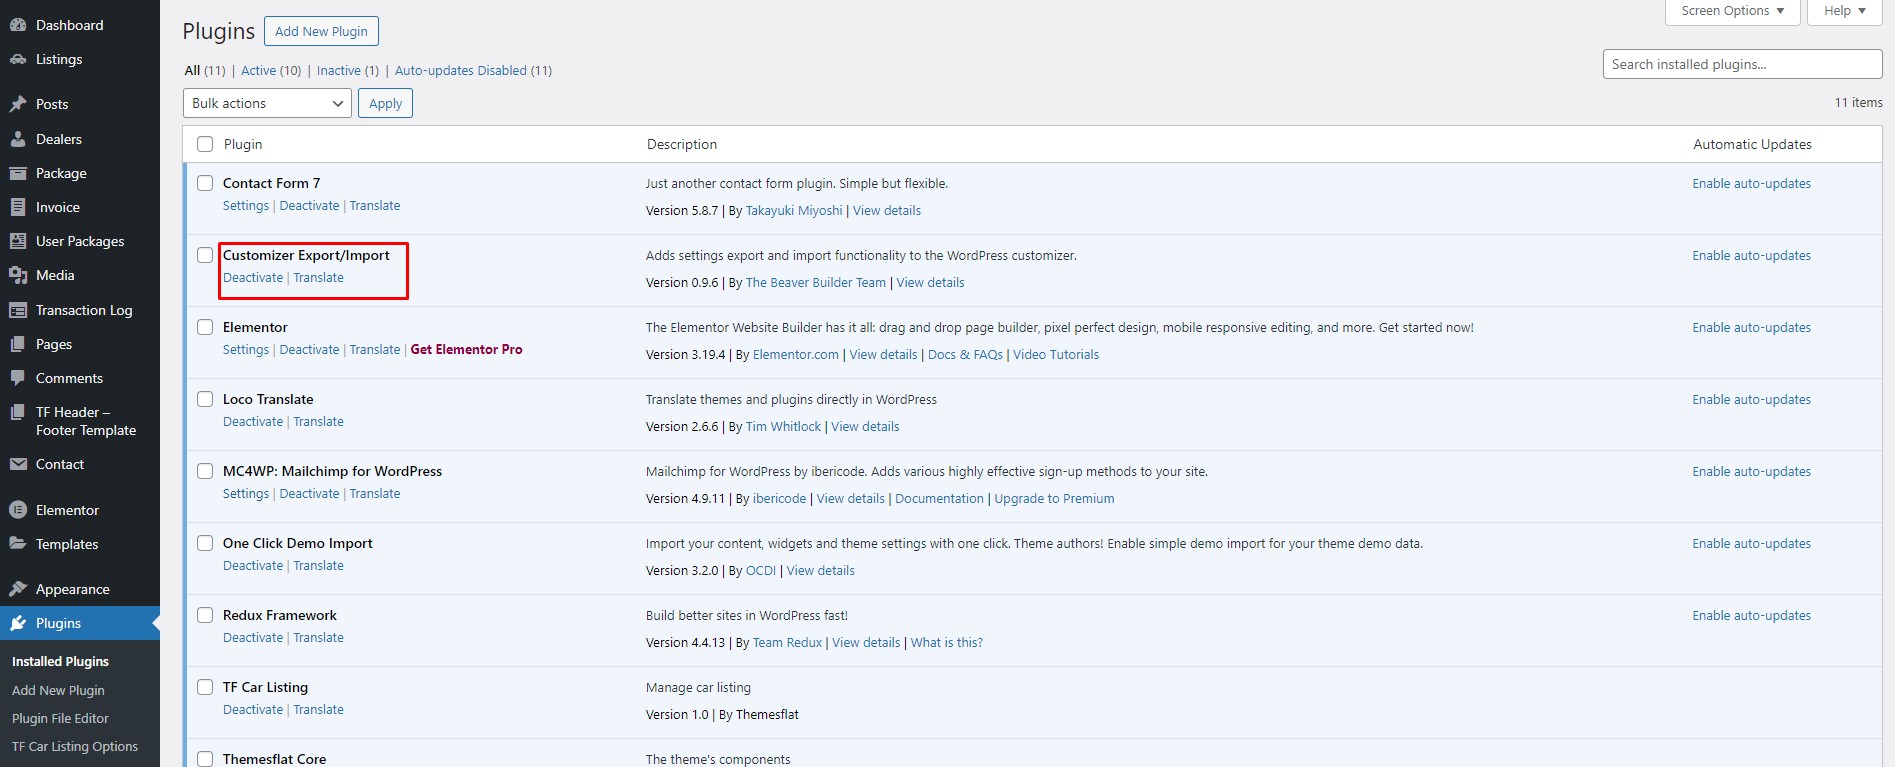Open Plugin File Editor submenu item
Image resolution: width=1895 pixels, height=767 pixels.
pos(60,718)
